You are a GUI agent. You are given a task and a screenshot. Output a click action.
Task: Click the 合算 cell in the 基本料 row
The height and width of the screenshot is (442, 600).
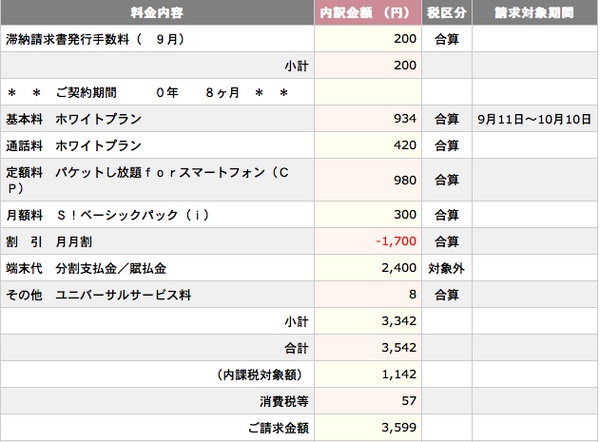447,119
